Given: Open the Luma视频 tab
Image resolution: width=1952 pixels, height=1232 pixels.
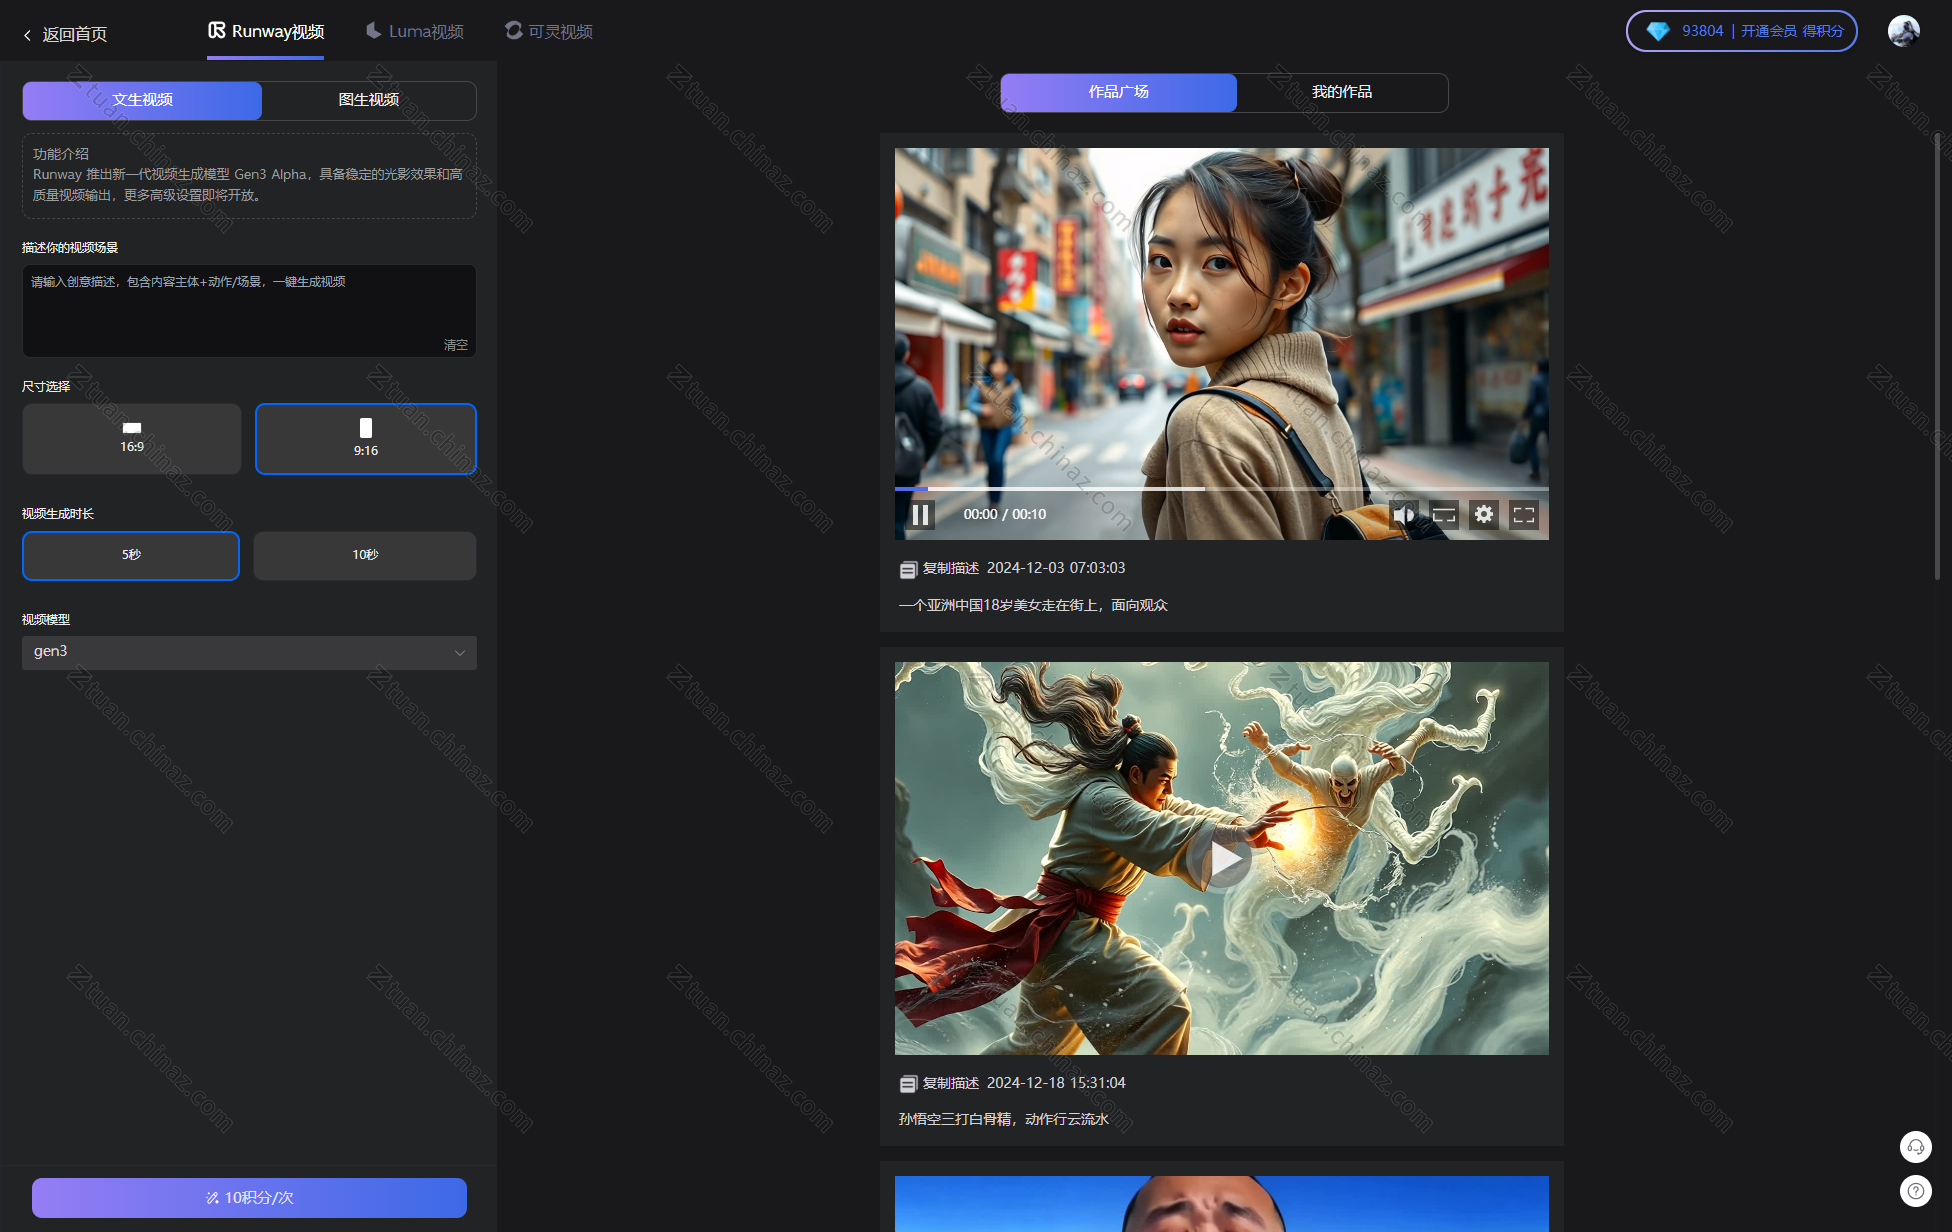Looking at the screenshot, I should 415,31.
